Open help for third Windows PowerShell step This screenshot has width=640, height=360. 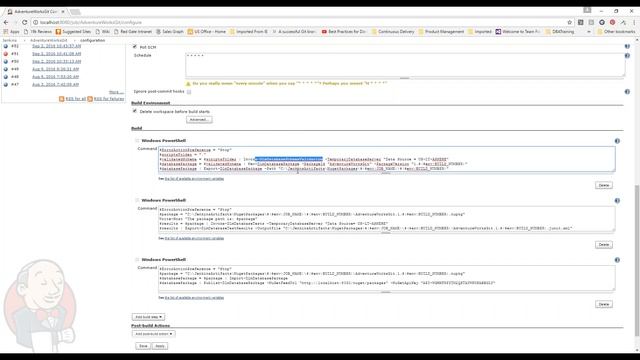[x=617, y=260]
